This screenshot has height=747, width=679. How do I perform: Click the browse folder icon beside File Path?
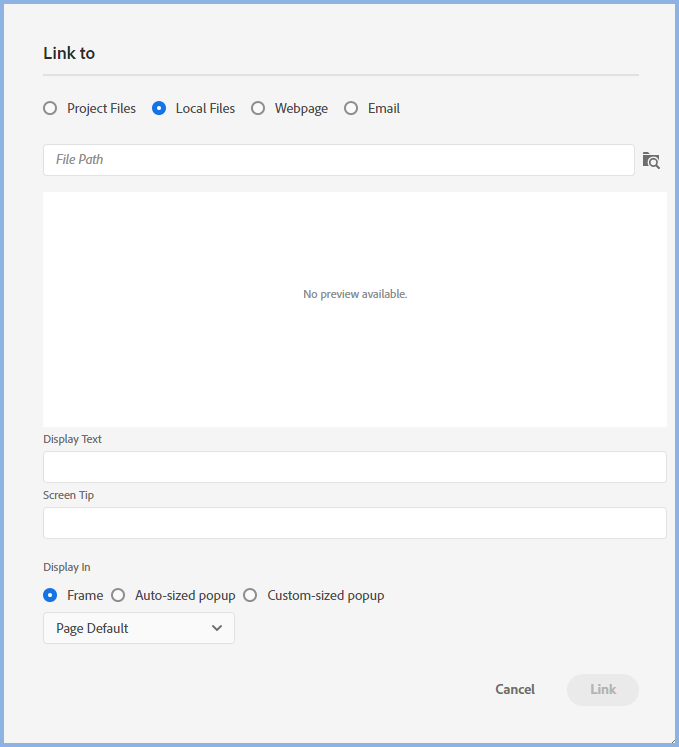pyautogui.click(x=651, y=160)
